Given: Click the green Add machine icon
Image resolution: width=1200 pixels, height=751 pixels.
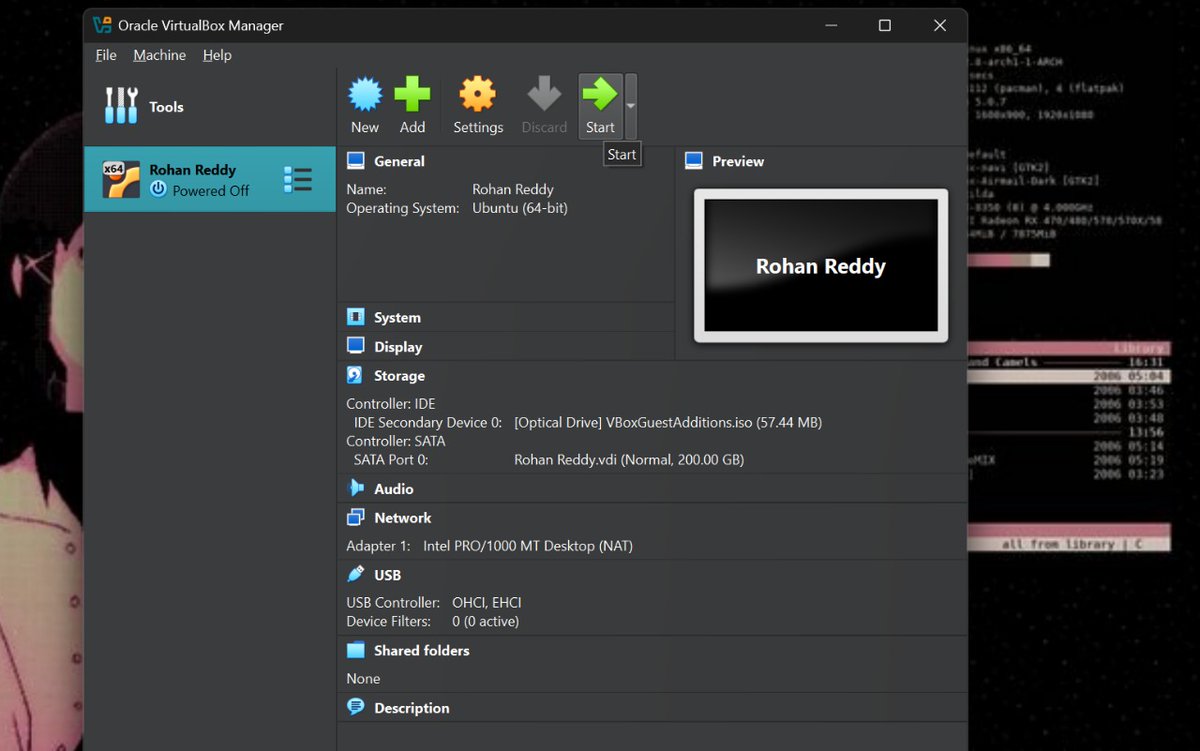Looking at the screenshot, I should 412,95.
